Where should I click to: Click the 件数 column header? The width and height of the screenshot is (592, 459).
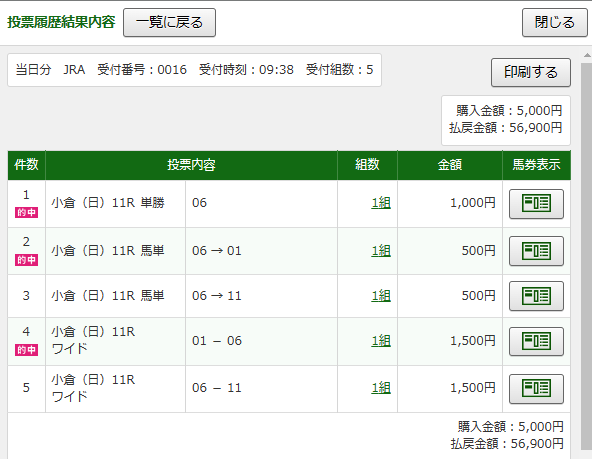[x=26, y=165]
